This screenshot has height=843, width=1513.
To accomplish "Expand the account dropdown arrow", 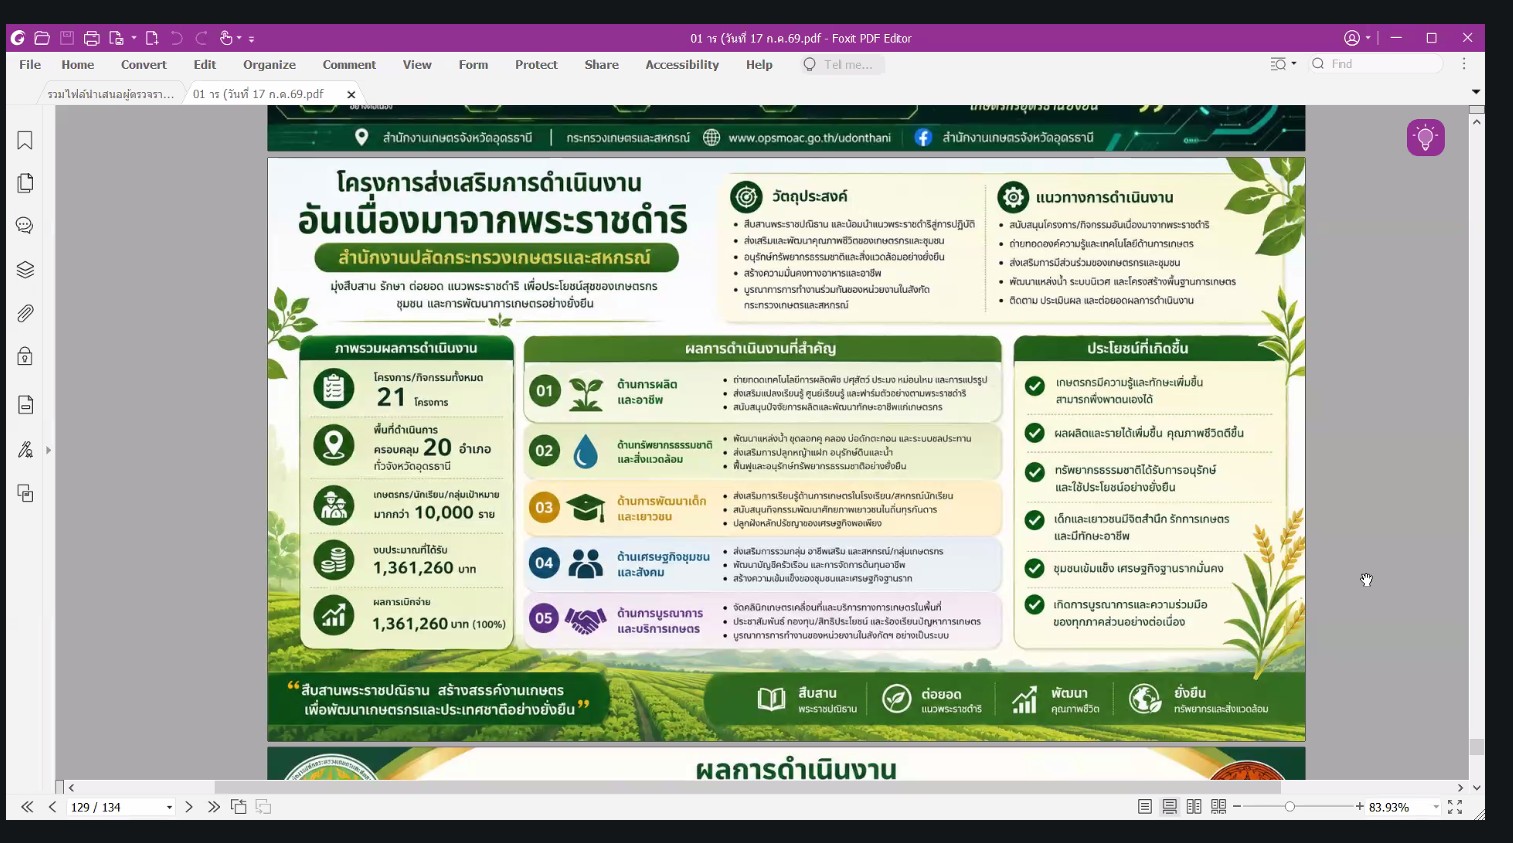I will click(x=1368, y=38).
